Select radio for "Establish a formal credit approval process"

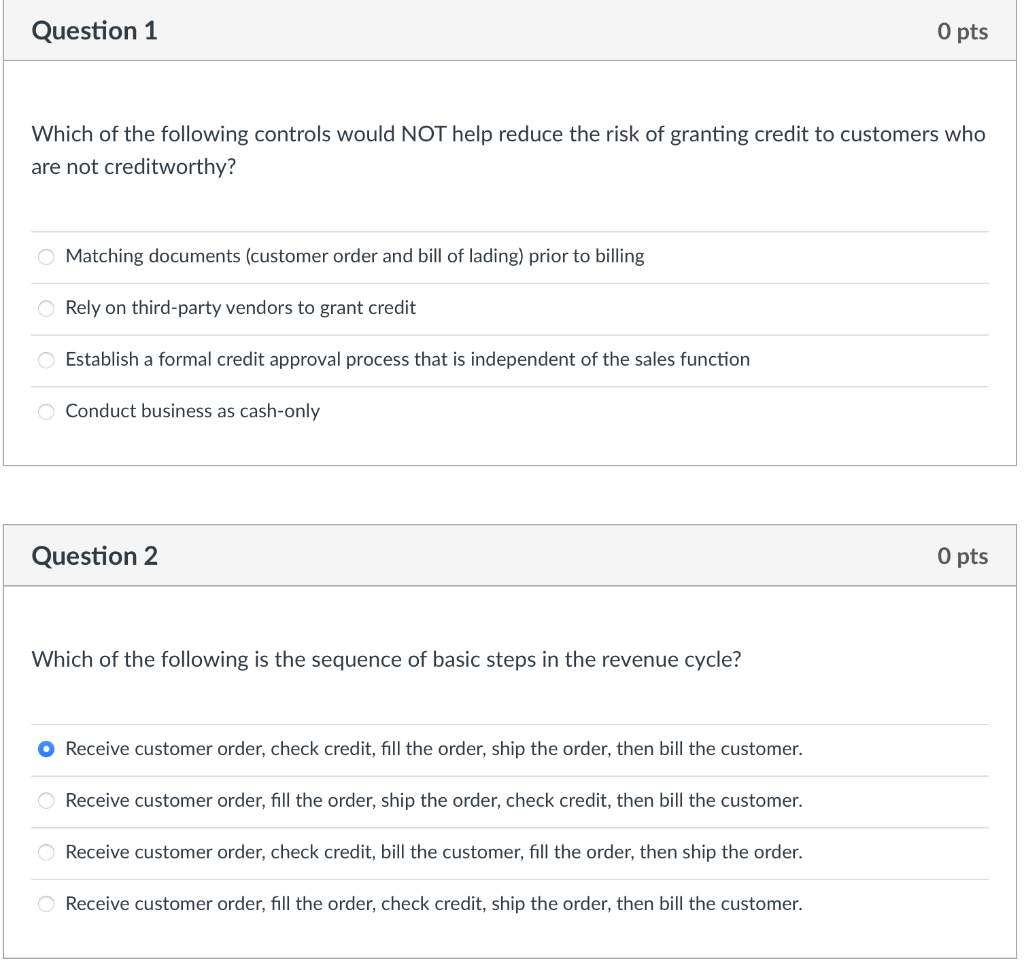pyautogui.click(x=46, y=360)
